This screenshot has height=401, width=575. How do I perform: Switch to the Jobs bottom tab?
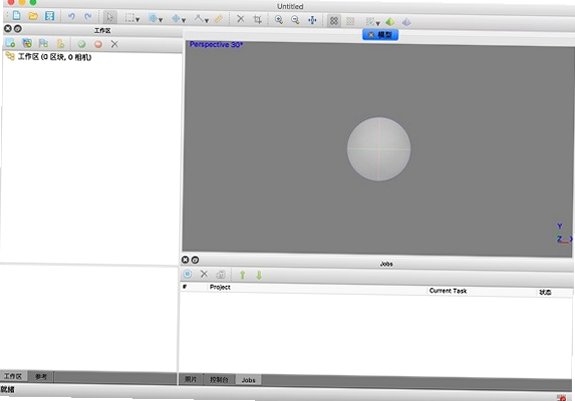pyautogui.click(x=248, y=380)
